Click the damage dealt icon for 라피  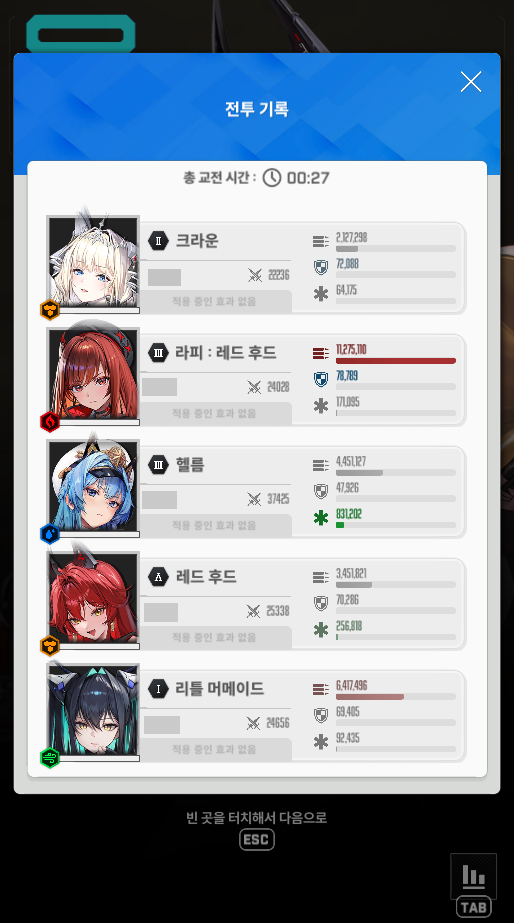320,353
